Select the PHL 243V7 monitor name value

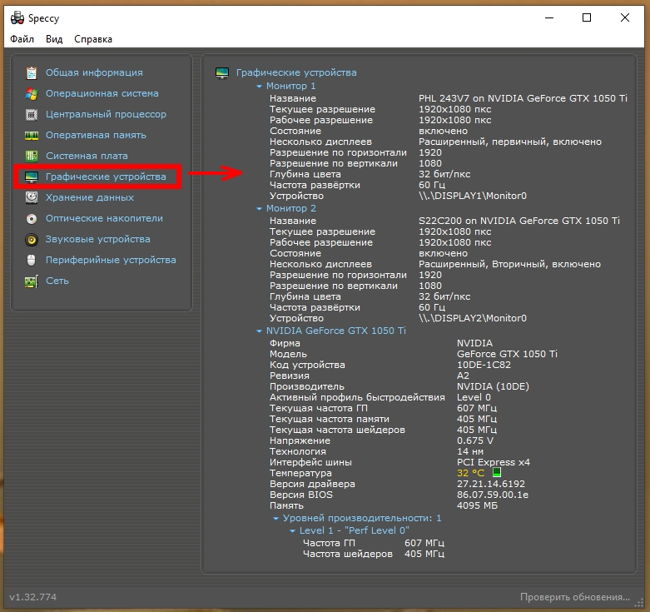tap(523, 98)
